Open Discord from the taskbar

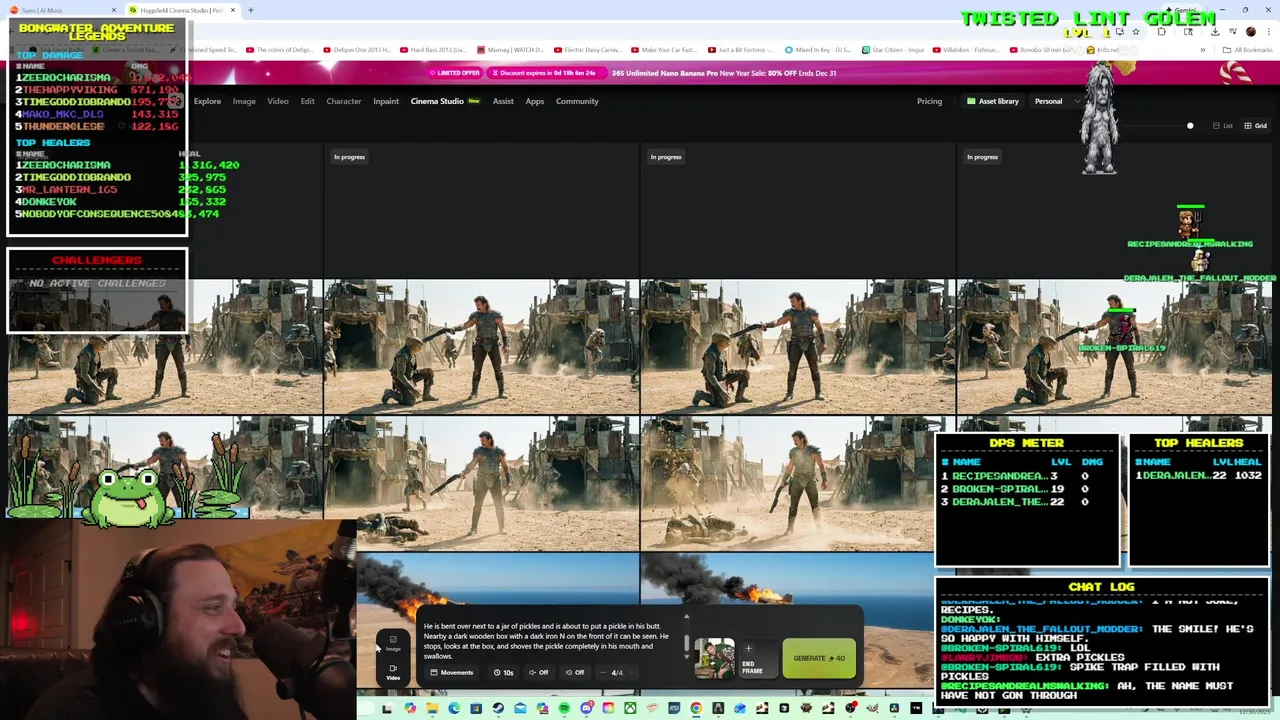586,709
